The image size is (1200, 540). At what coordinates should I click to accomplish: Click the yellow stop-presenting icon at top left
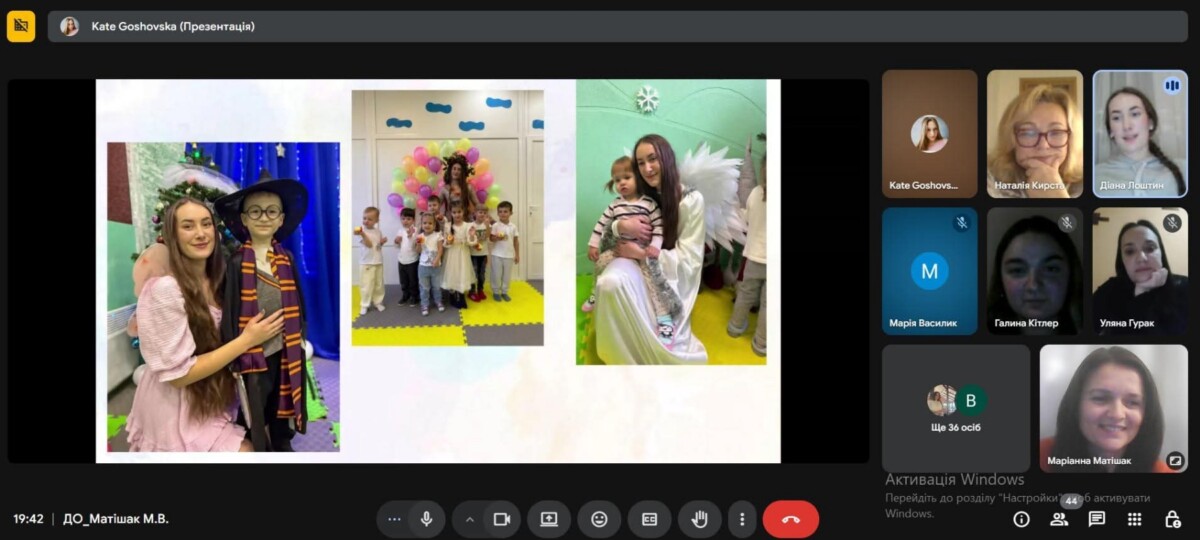click(x=21, y=26)
